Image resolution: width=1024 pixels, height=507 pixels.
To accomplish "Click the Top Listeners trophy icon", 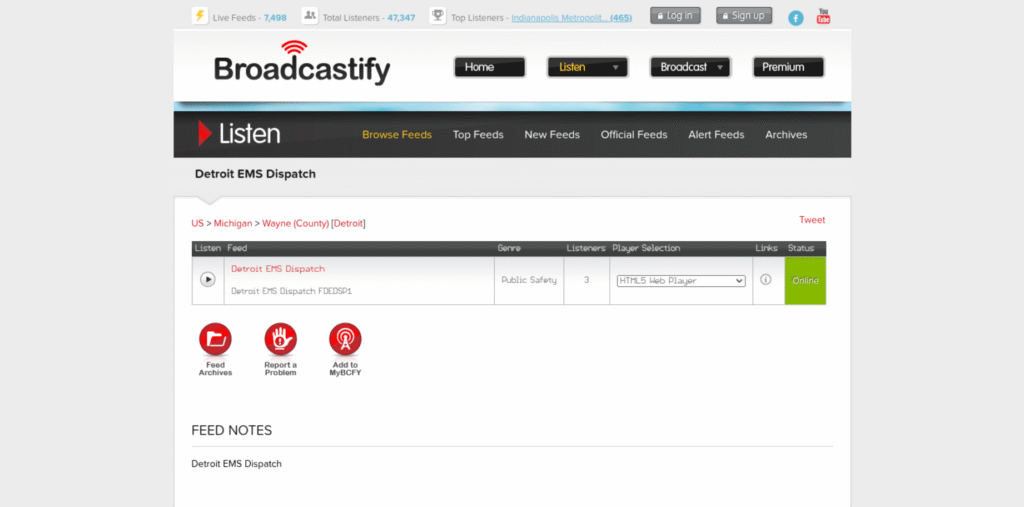I will (x=438, y=16).
